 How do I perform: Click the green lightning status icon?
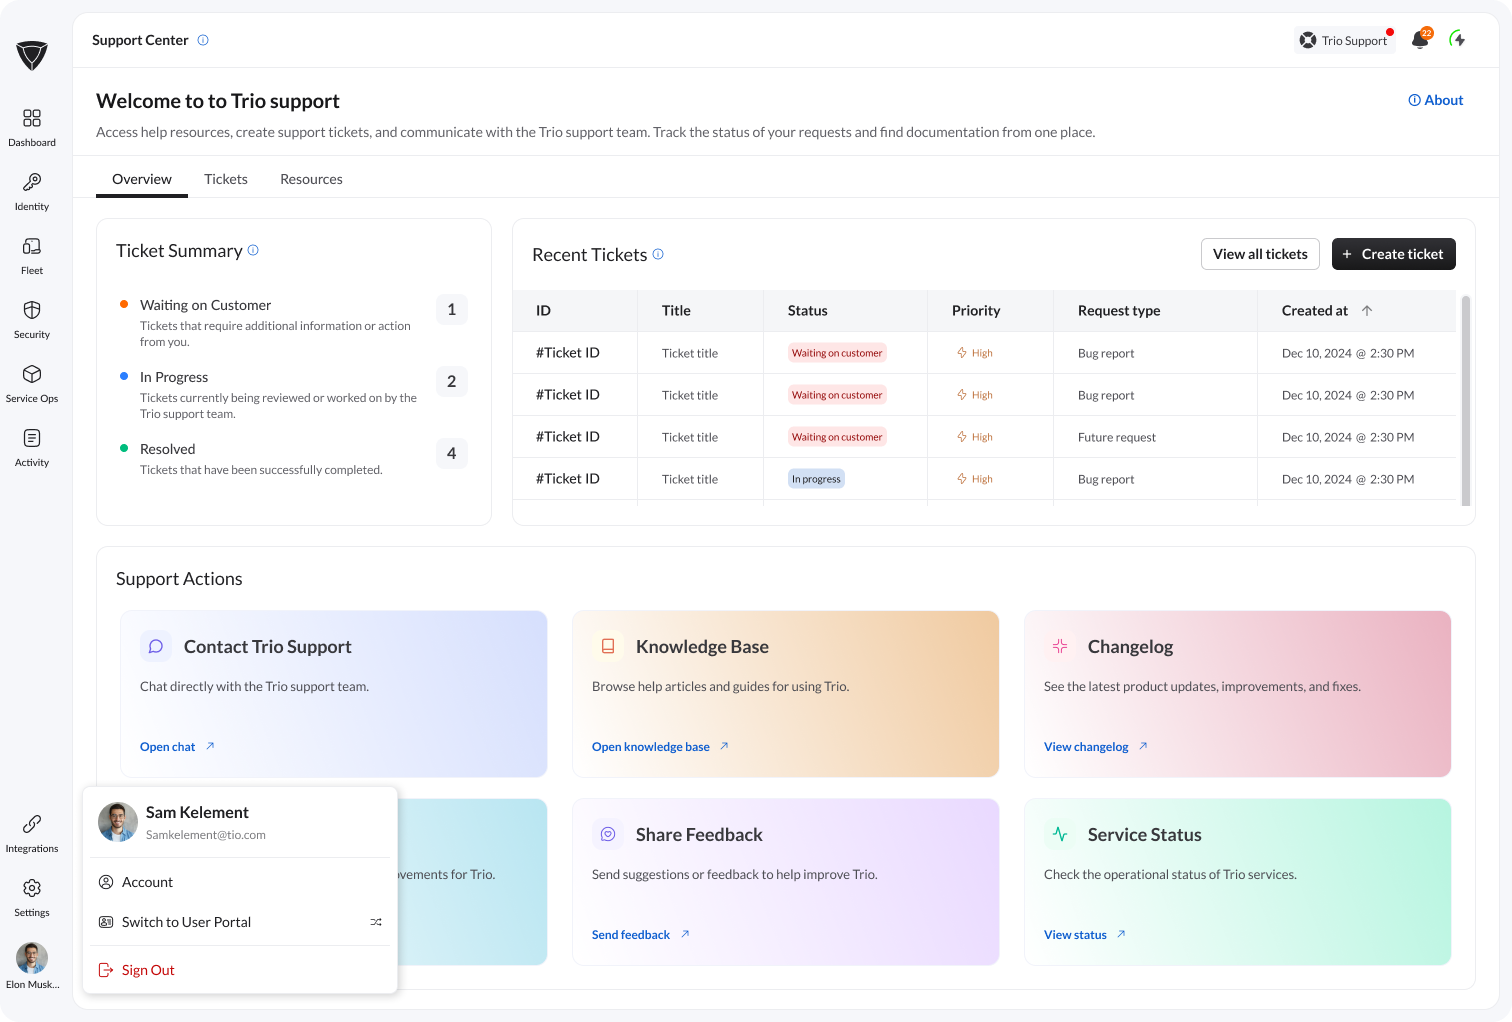coord(1458,40)
